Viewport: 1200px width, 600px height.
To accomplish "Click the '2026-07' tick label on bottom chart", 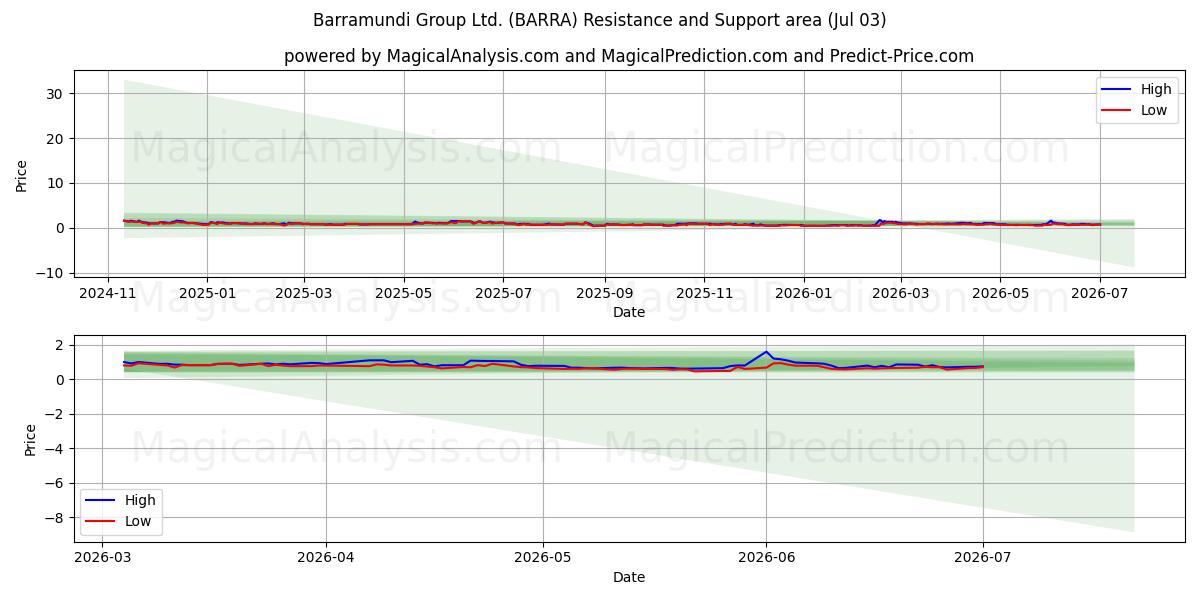I will click(983, 558).
